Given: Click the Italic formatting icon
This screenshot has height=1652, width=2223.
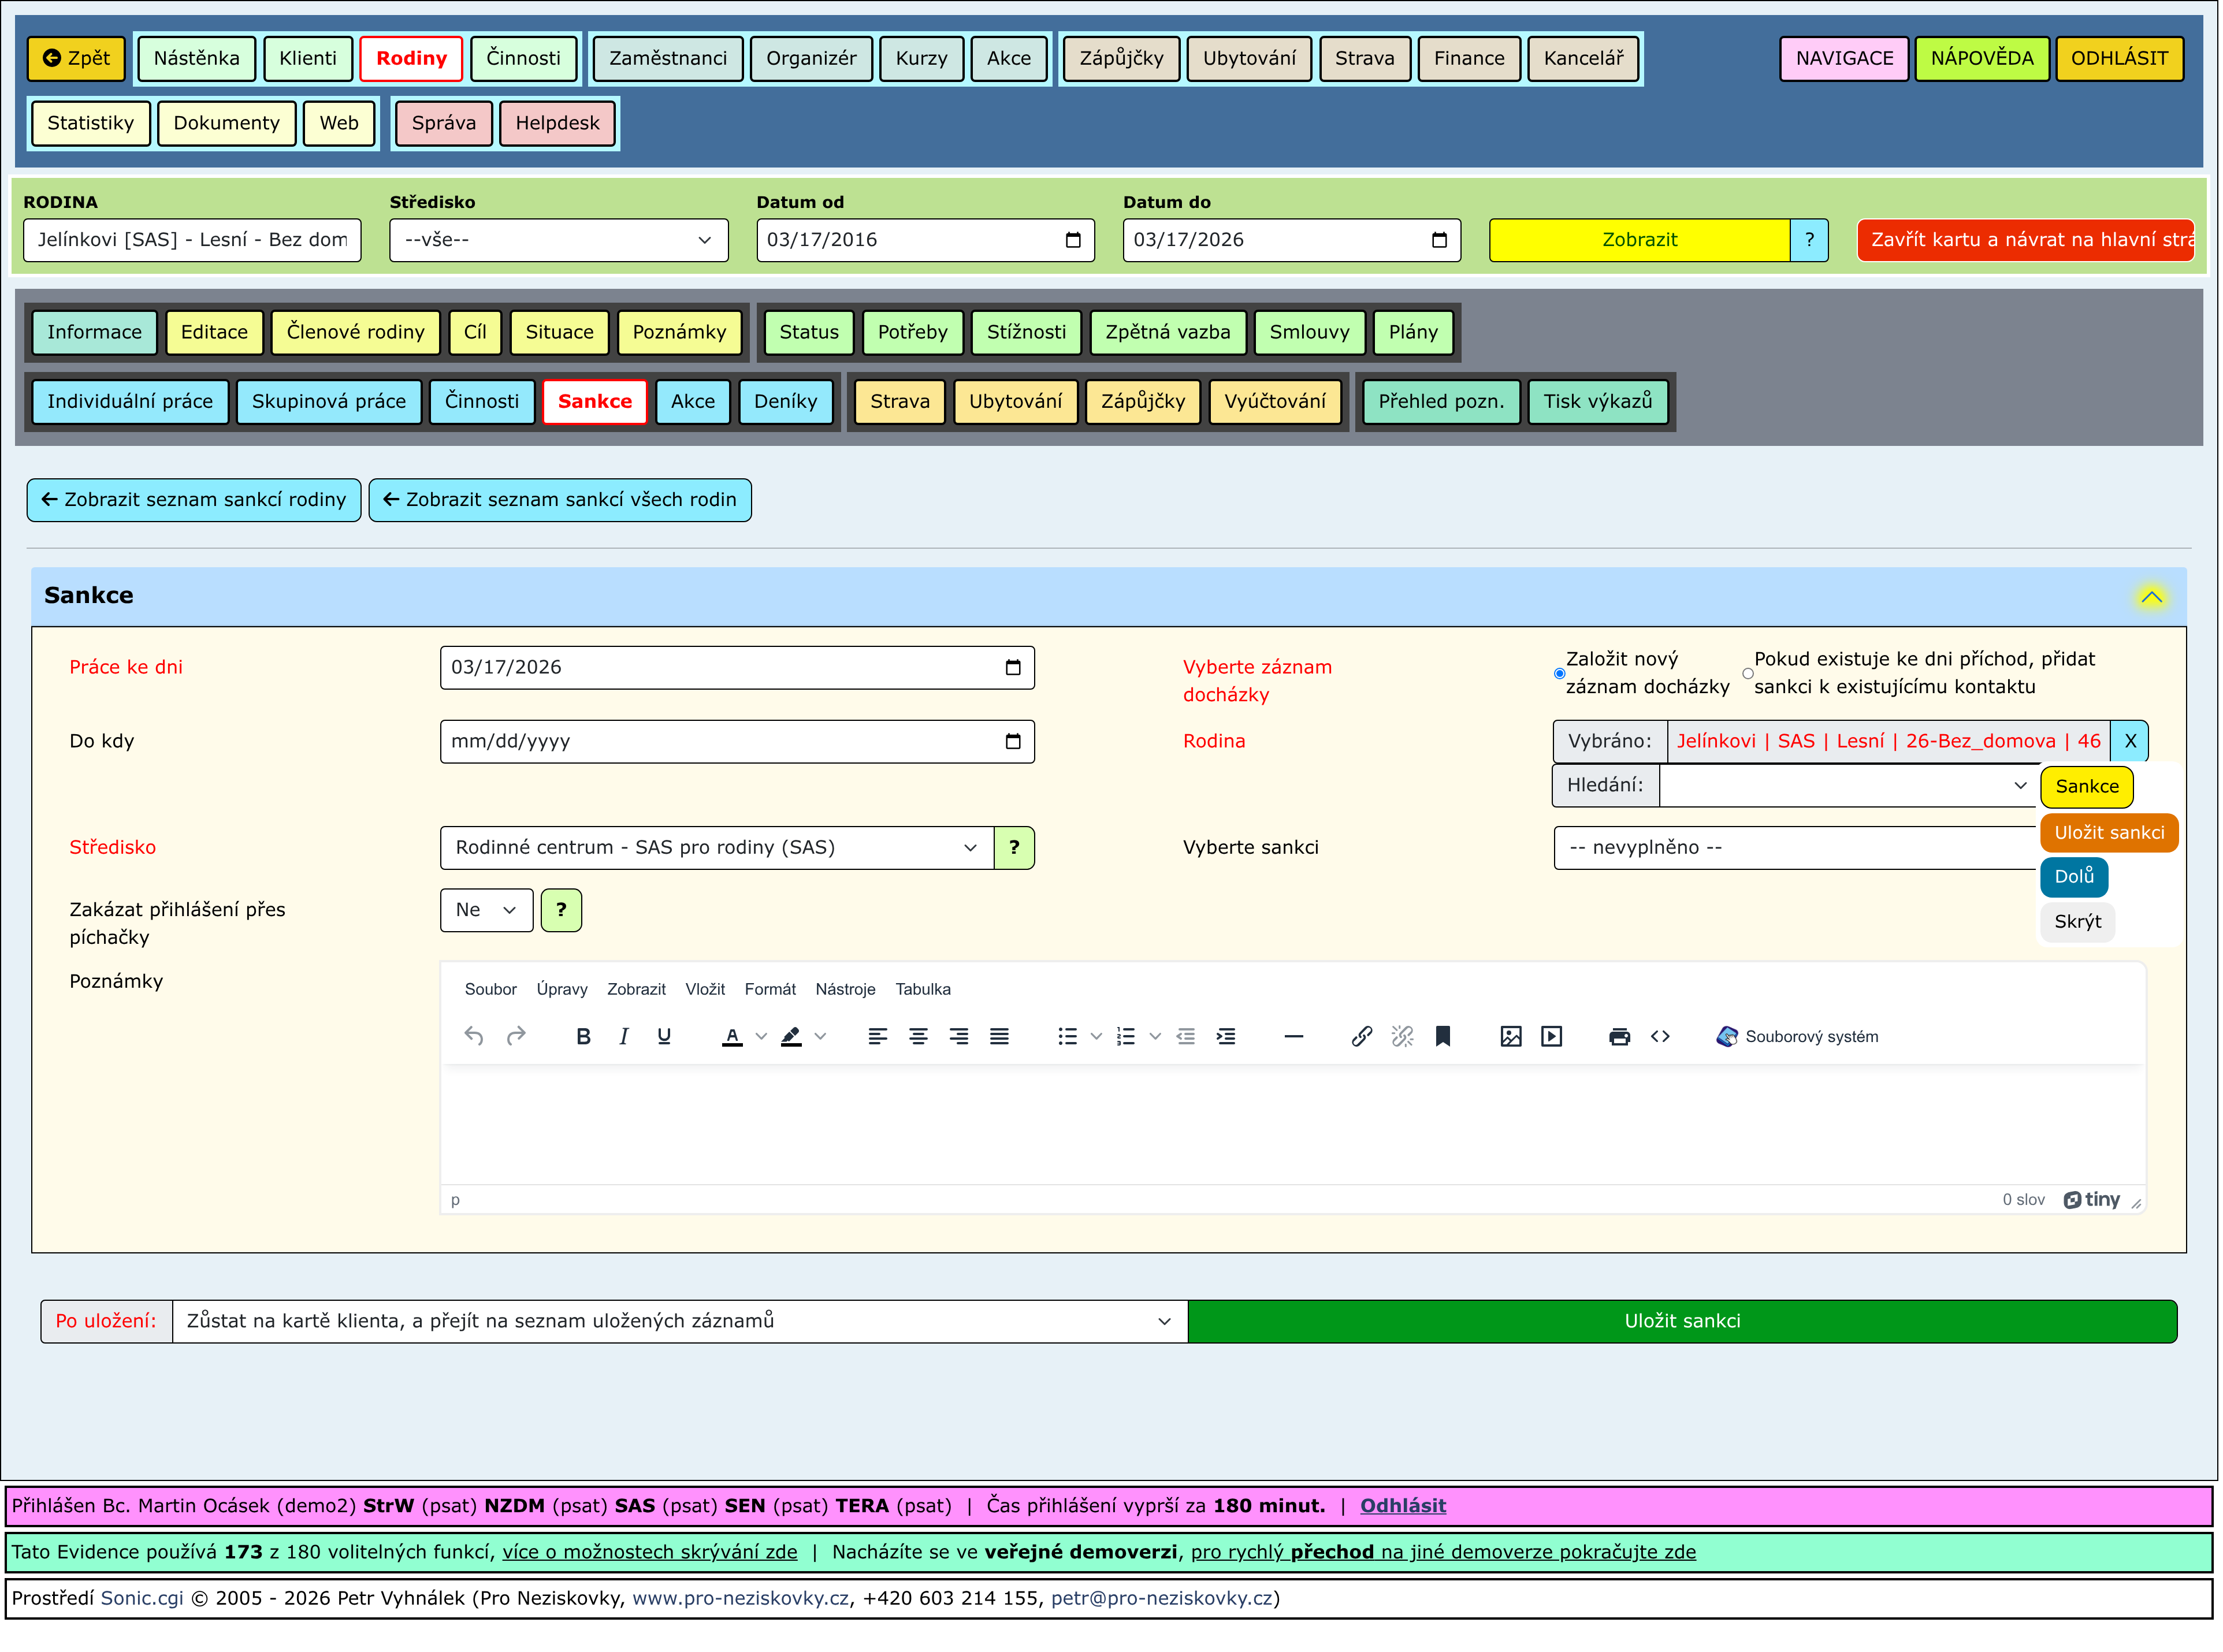Looking at the screenshot, I should point(624,1037).
